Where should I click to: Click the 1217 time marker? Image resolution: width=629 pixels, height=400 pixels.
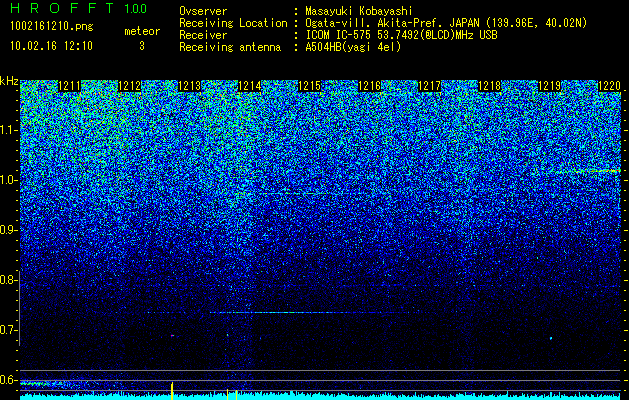[x=430, y=86]
